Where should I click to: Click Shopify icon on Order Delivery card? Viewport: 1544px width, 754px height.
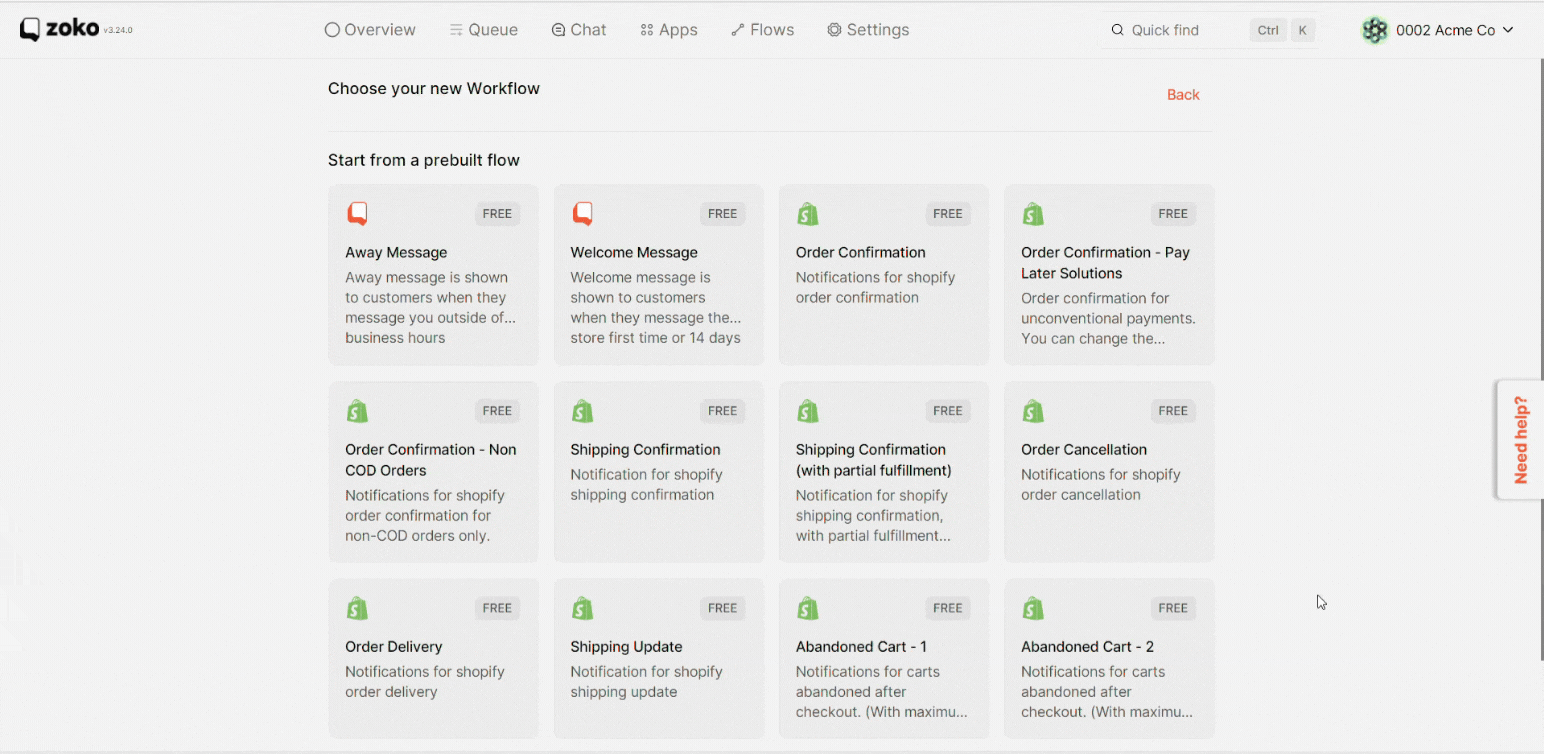357,608
